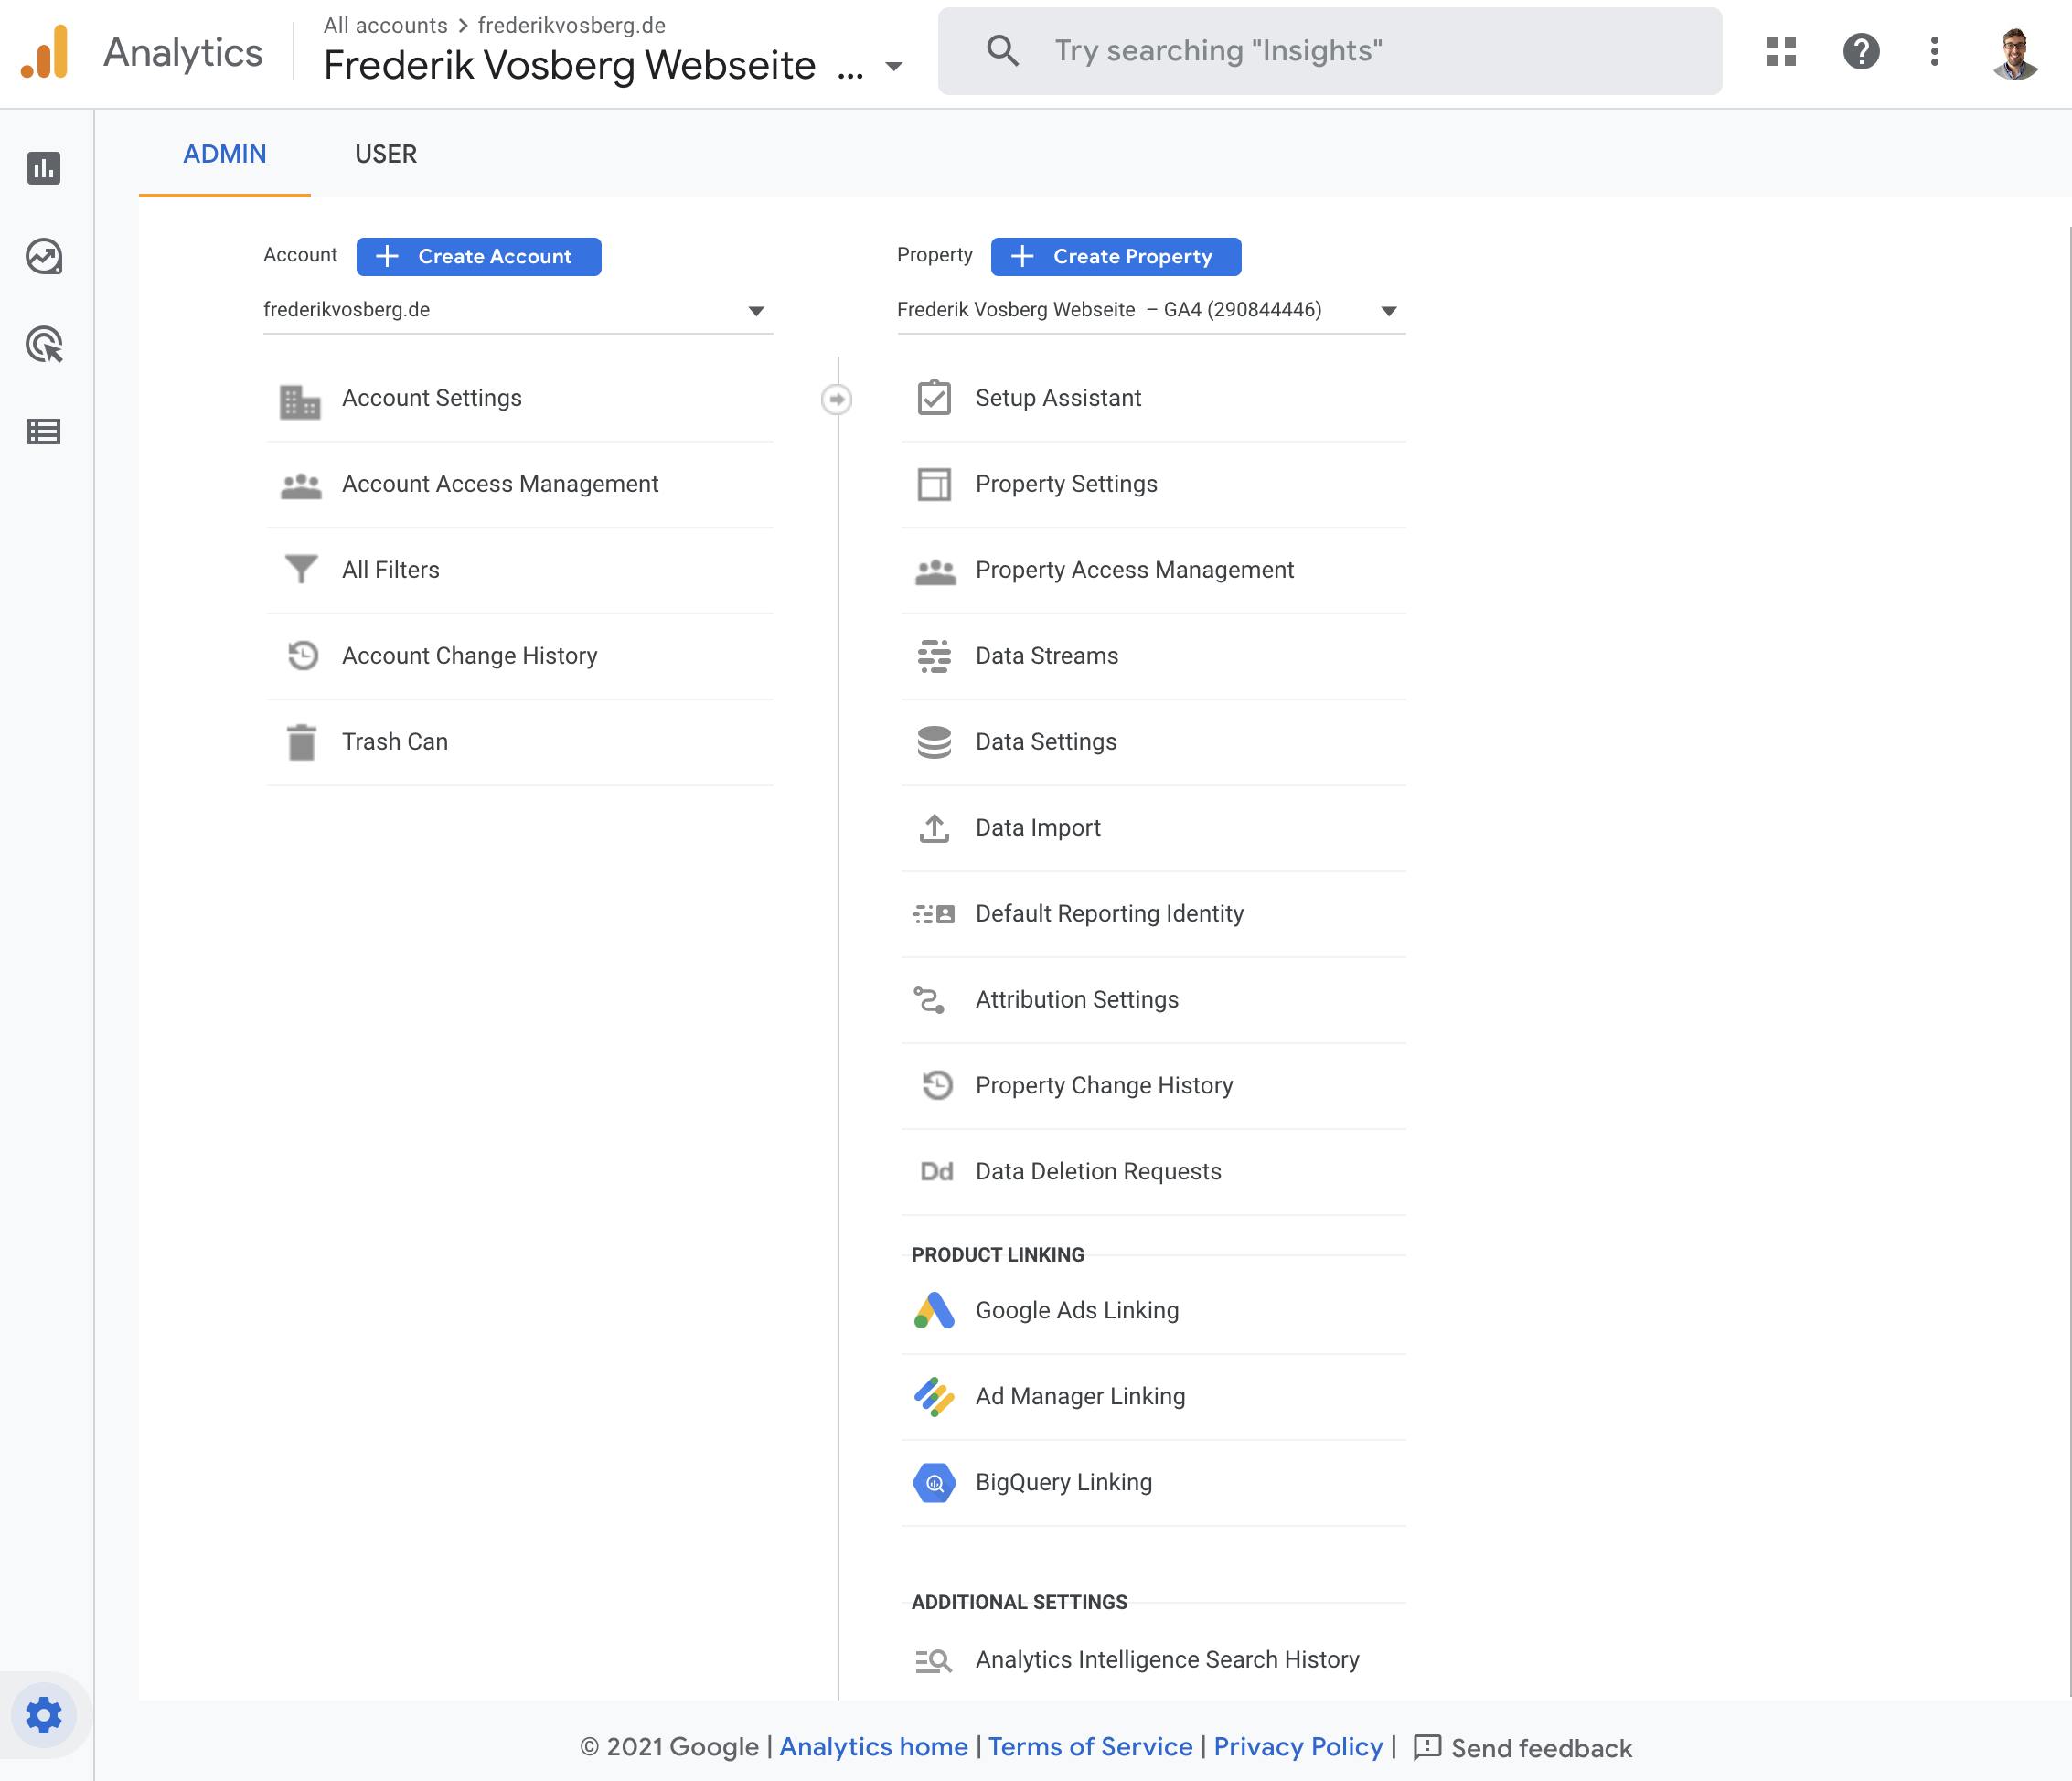
Task: Expand the Frederik Vosberg Webseite GA4 property dropdown
Action: 1151,310
